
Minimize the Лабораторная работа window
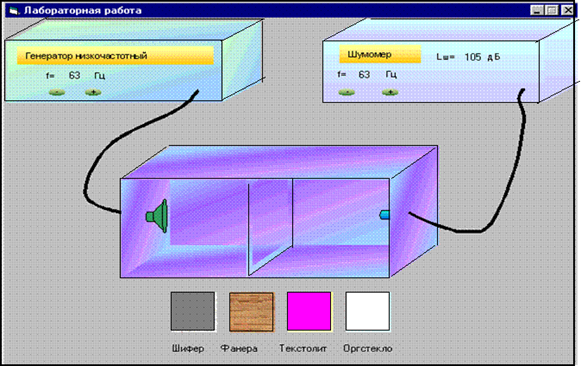coord(537,10)
